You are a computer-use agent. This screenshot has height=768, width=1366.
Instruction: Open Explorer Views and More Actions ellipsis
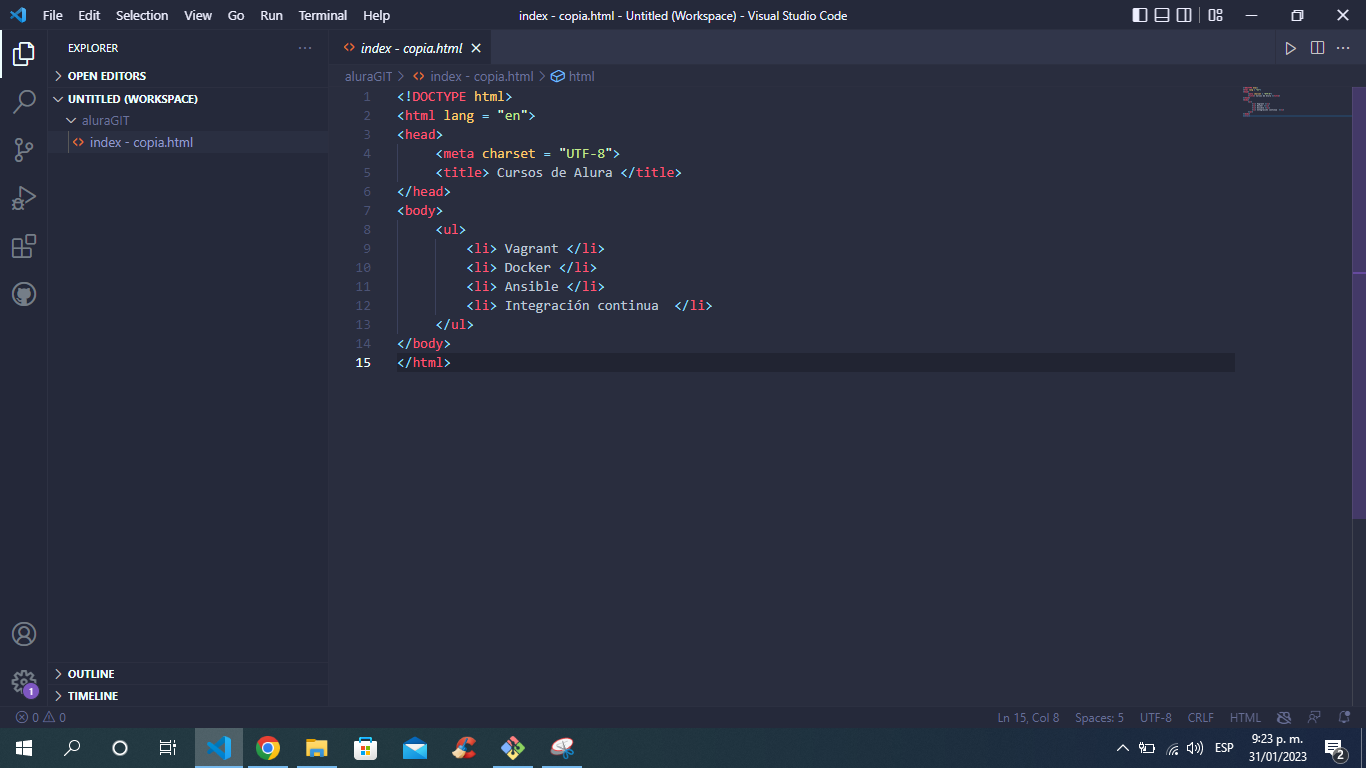tap(305, 48)
